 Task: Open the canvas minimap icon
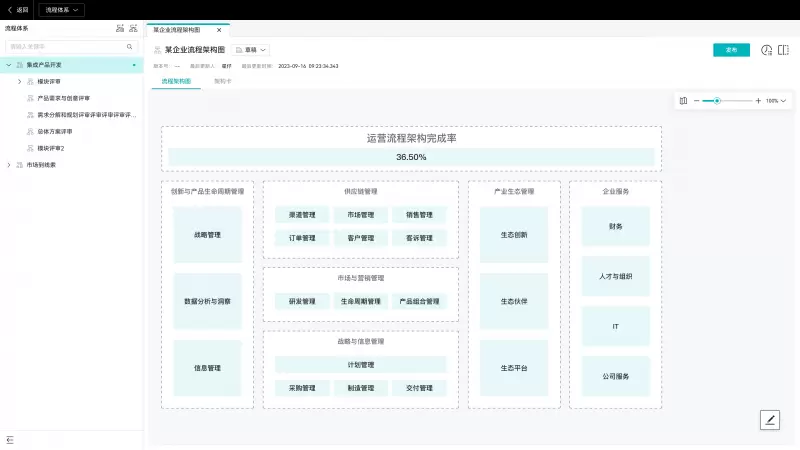tap(683, 101)
